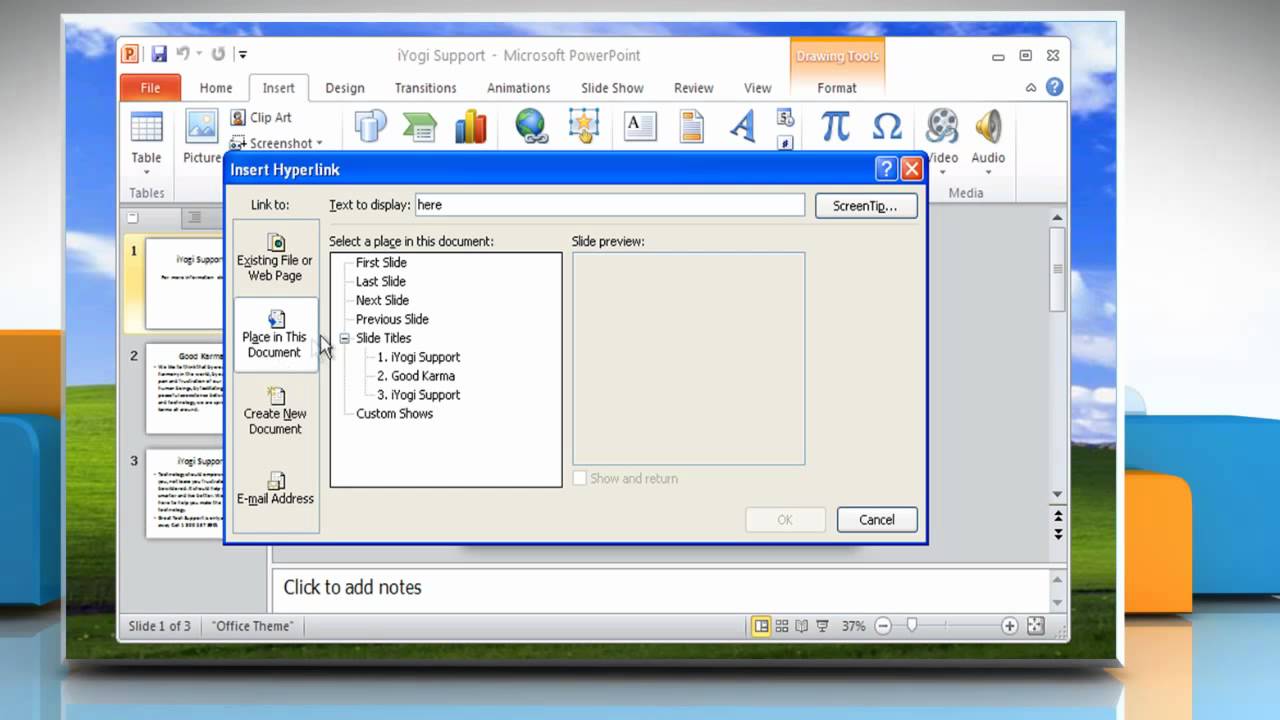Click the Equation pi icon
Image resolution: width=1280 pixels, height=720 pixels.
click(x=835, y=127)
